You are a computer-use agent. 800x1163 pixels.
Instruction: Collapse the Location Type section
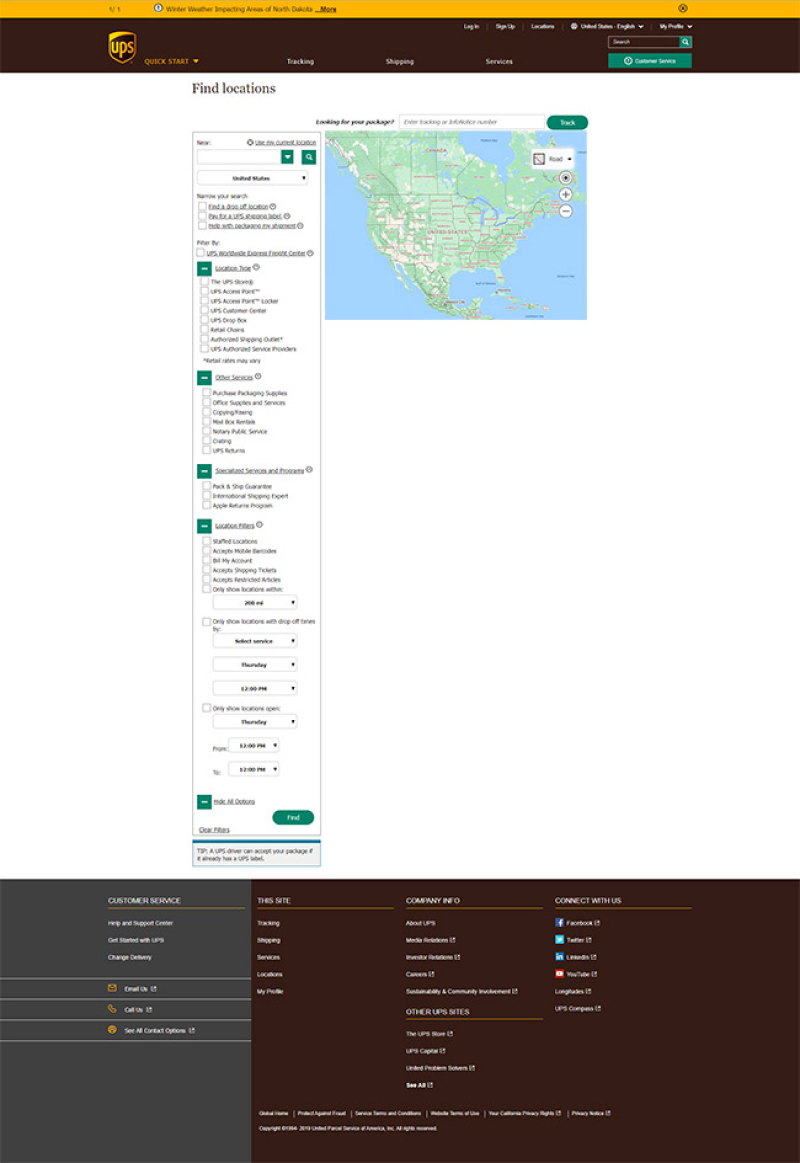204,268
